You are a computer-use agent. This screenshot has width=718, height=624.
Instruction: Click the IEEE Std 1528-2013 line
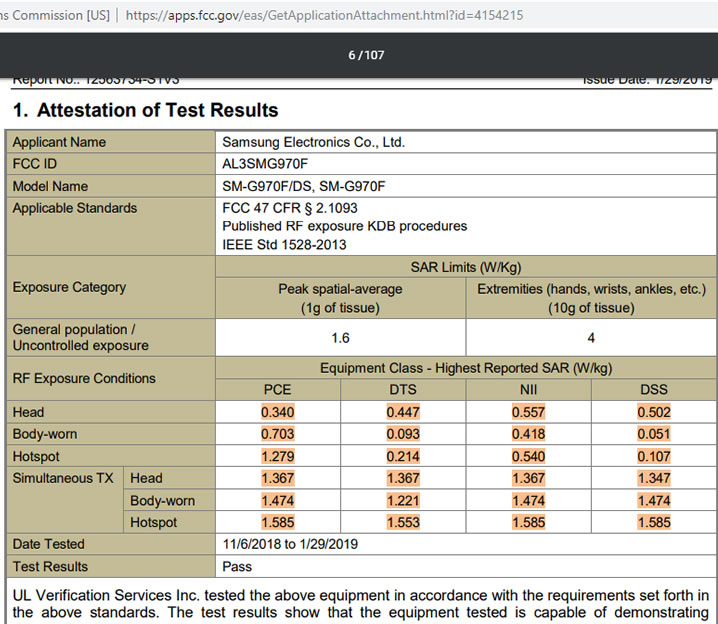[282, 244]
